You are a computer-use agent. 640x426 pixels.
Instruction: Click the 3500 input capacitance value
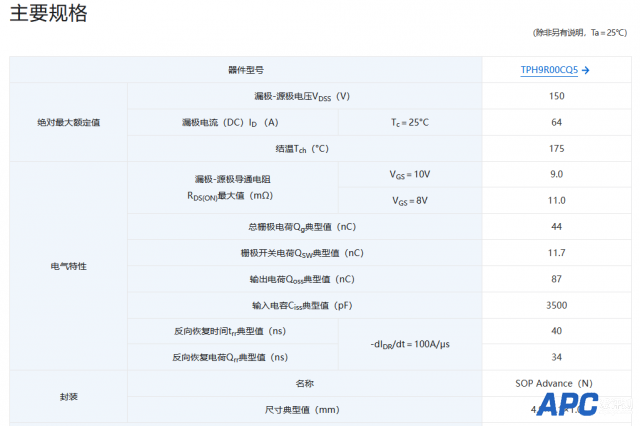(556, 305)
